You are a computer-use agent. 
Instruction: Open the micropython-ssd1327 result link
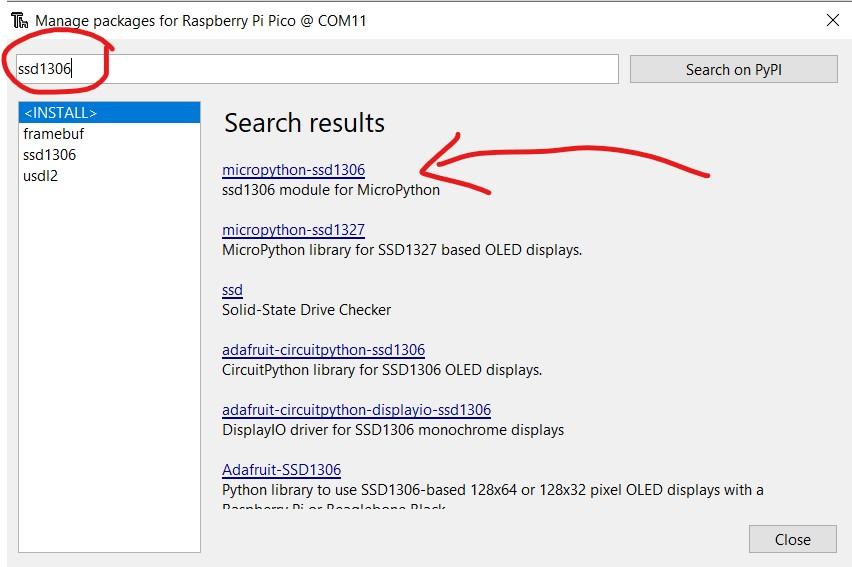(x=293, y=229)
